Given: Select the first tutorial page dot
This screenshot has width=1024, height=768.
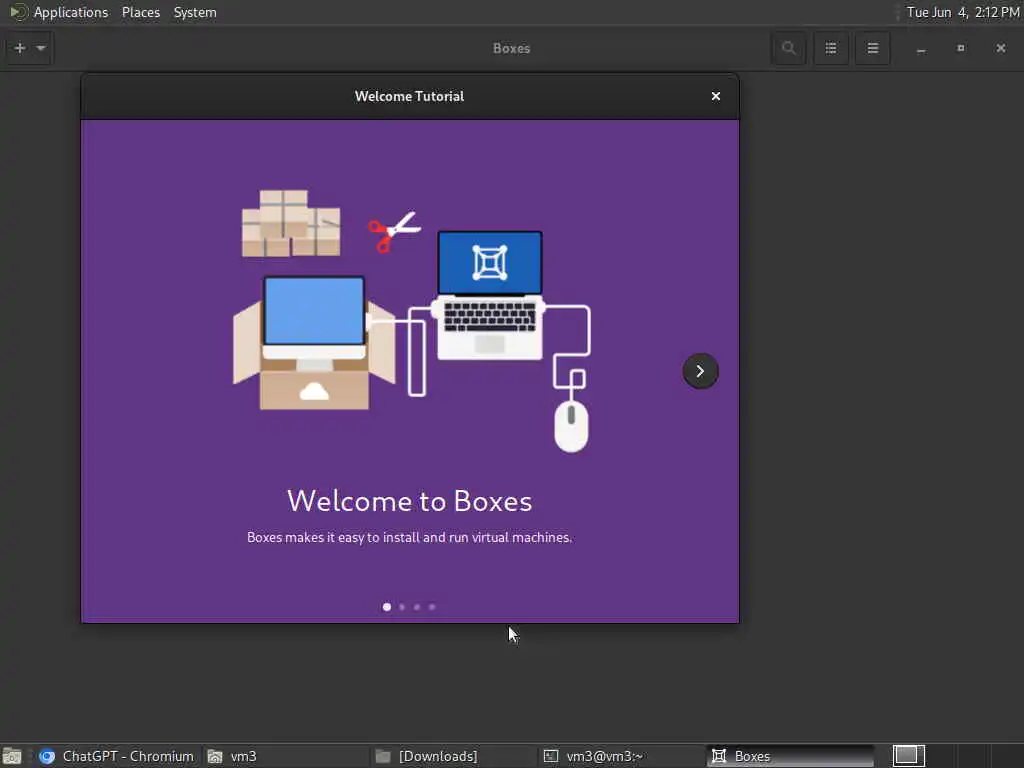Looking at the screenshot, I should 387,607.
